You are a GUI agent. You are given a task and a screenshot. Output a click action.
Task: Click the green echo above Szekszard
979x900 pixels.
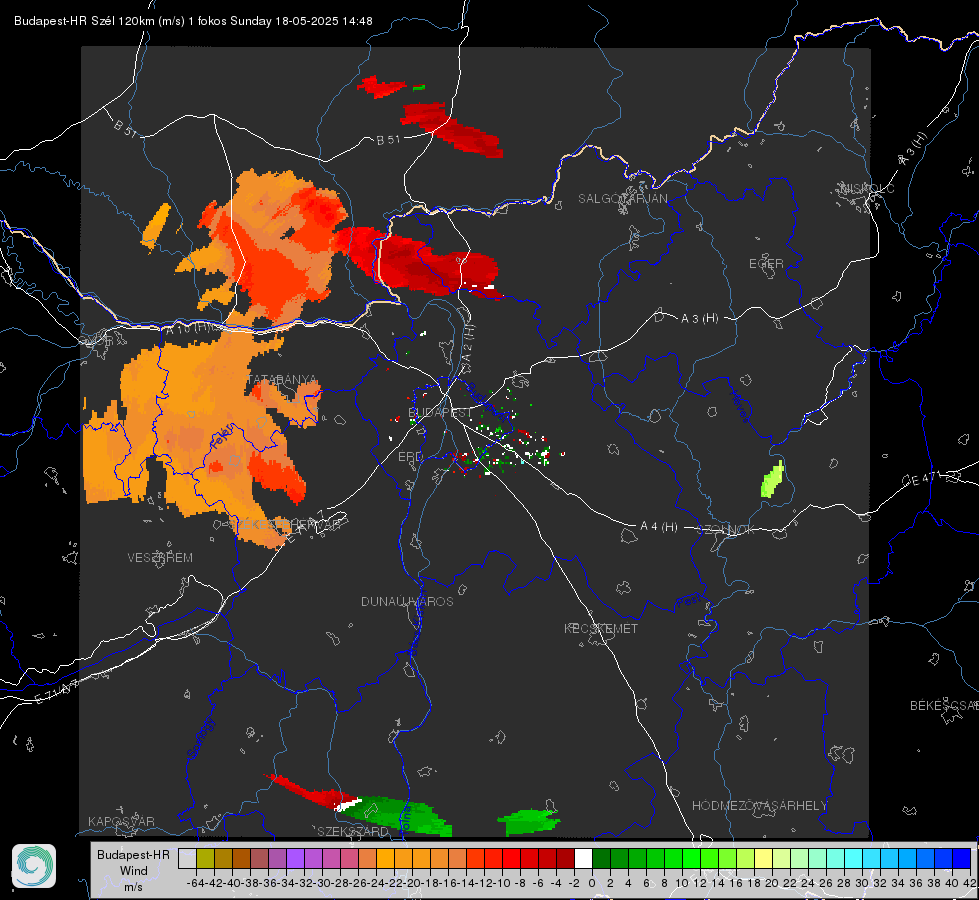[397, 815]
